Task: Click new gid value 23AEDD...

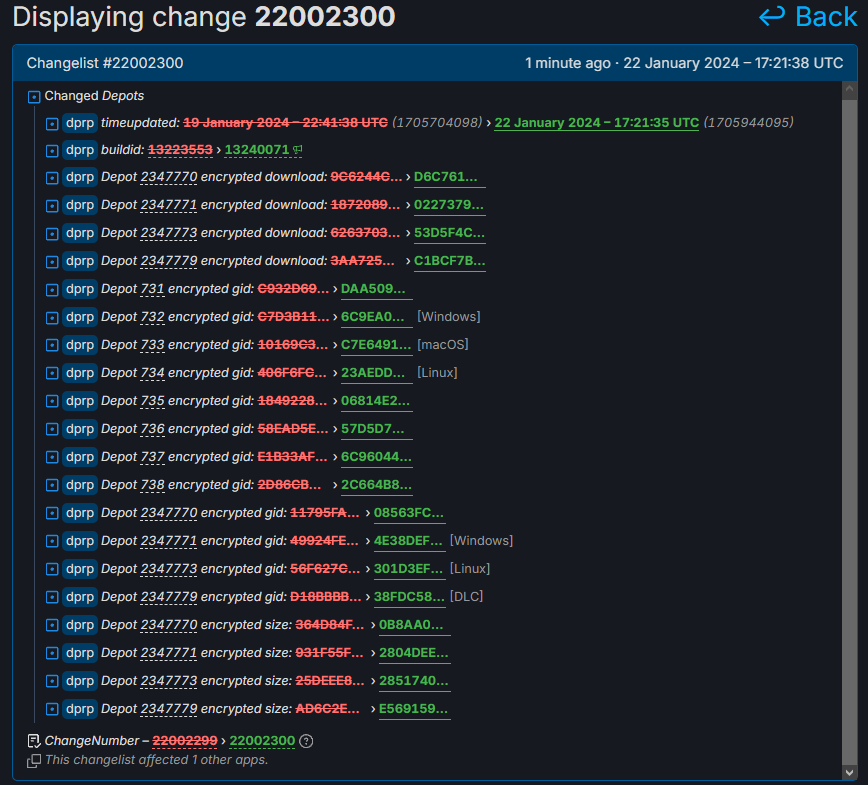Action: (x=376, y=373)
